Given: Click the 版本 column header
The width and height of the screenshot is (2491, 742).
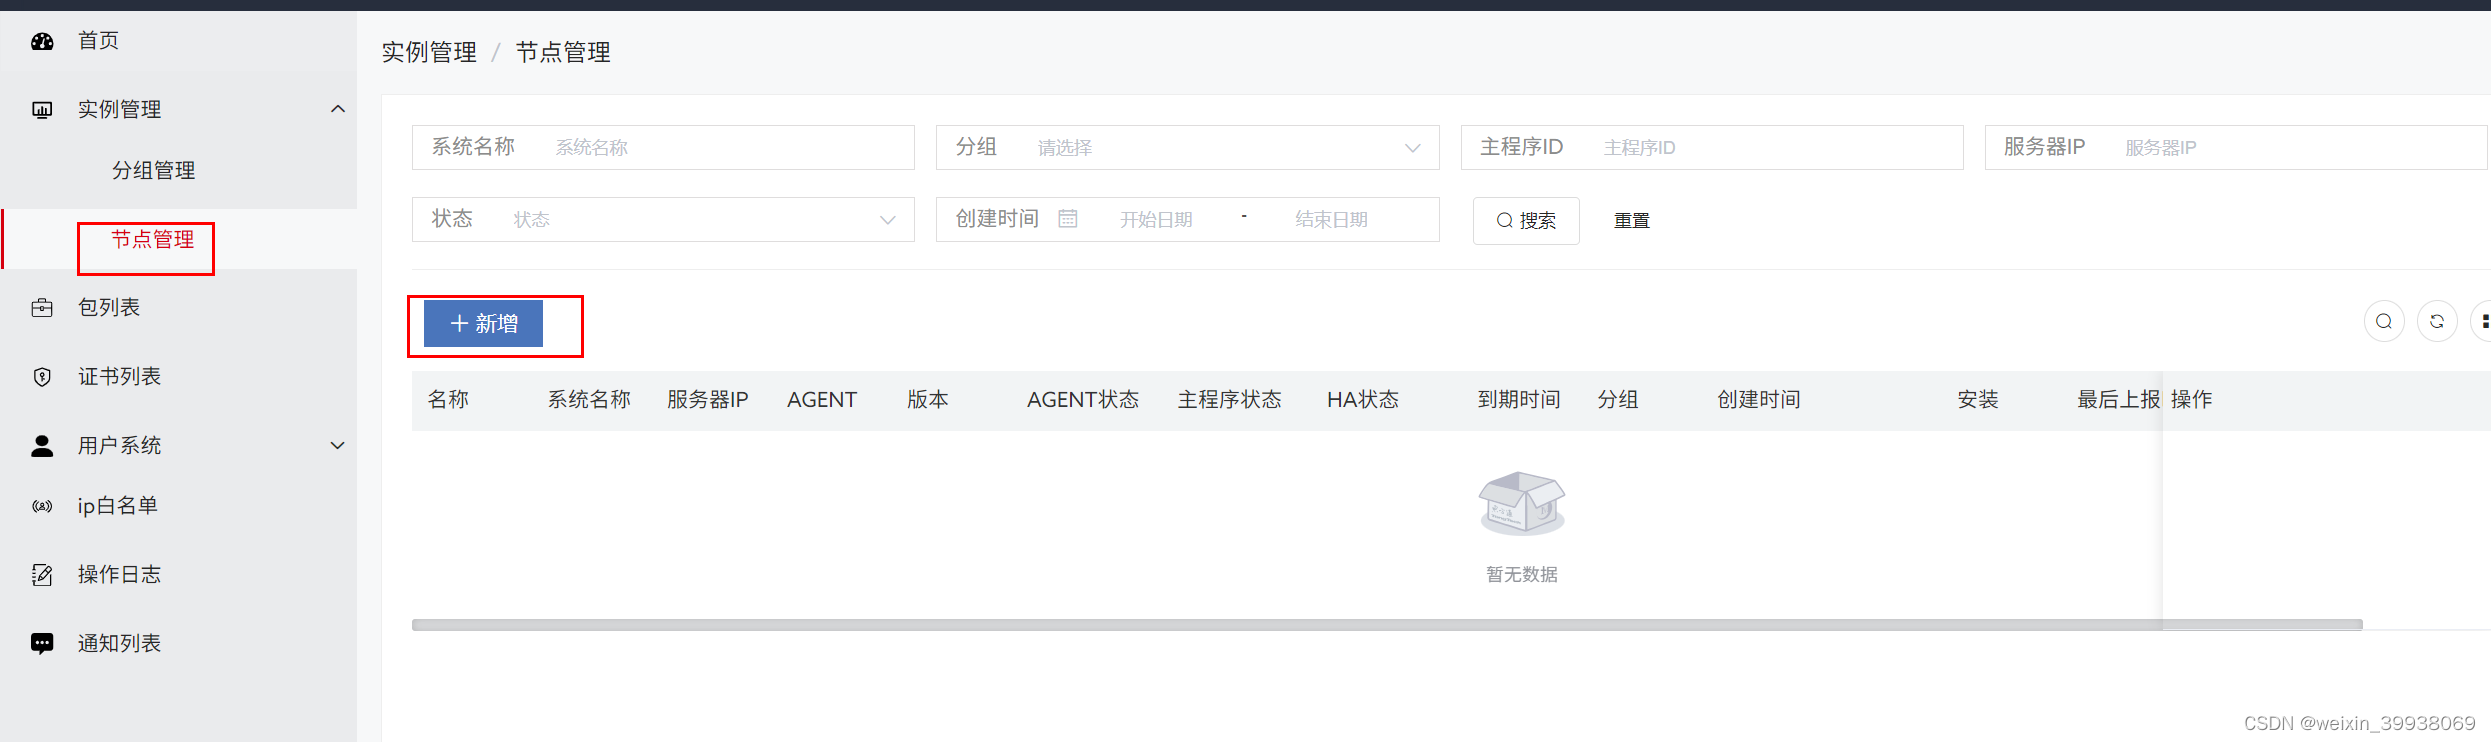Looking at the screenshot, I should point(928,400).
